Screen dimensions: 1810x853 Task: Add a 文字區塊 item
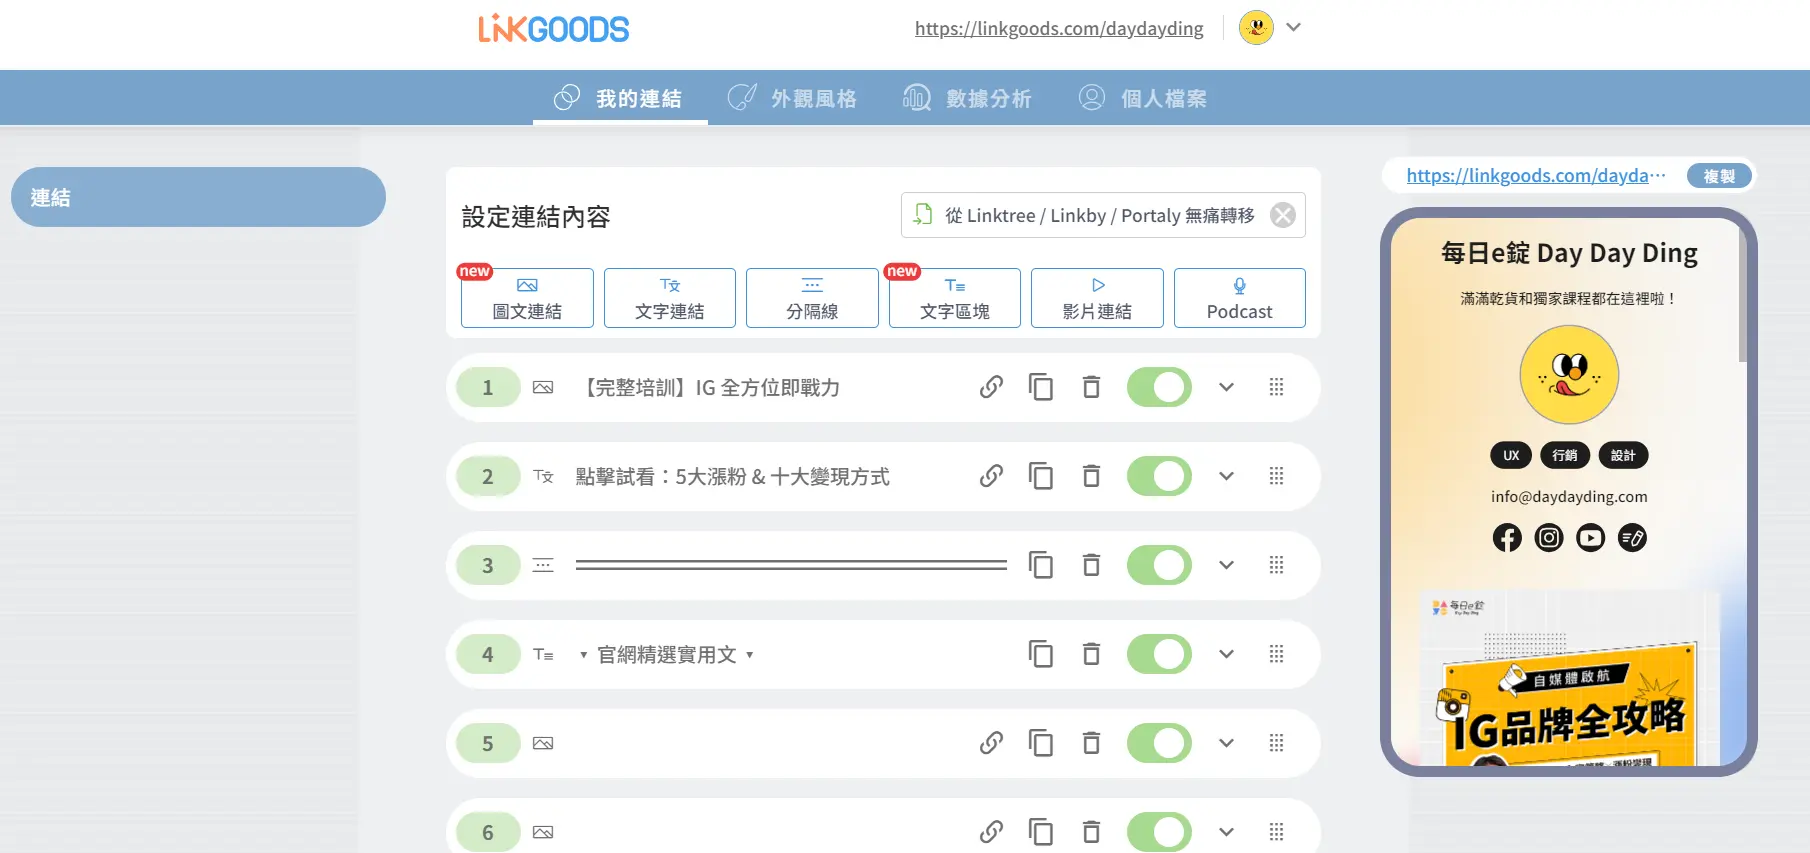[955, 298]
